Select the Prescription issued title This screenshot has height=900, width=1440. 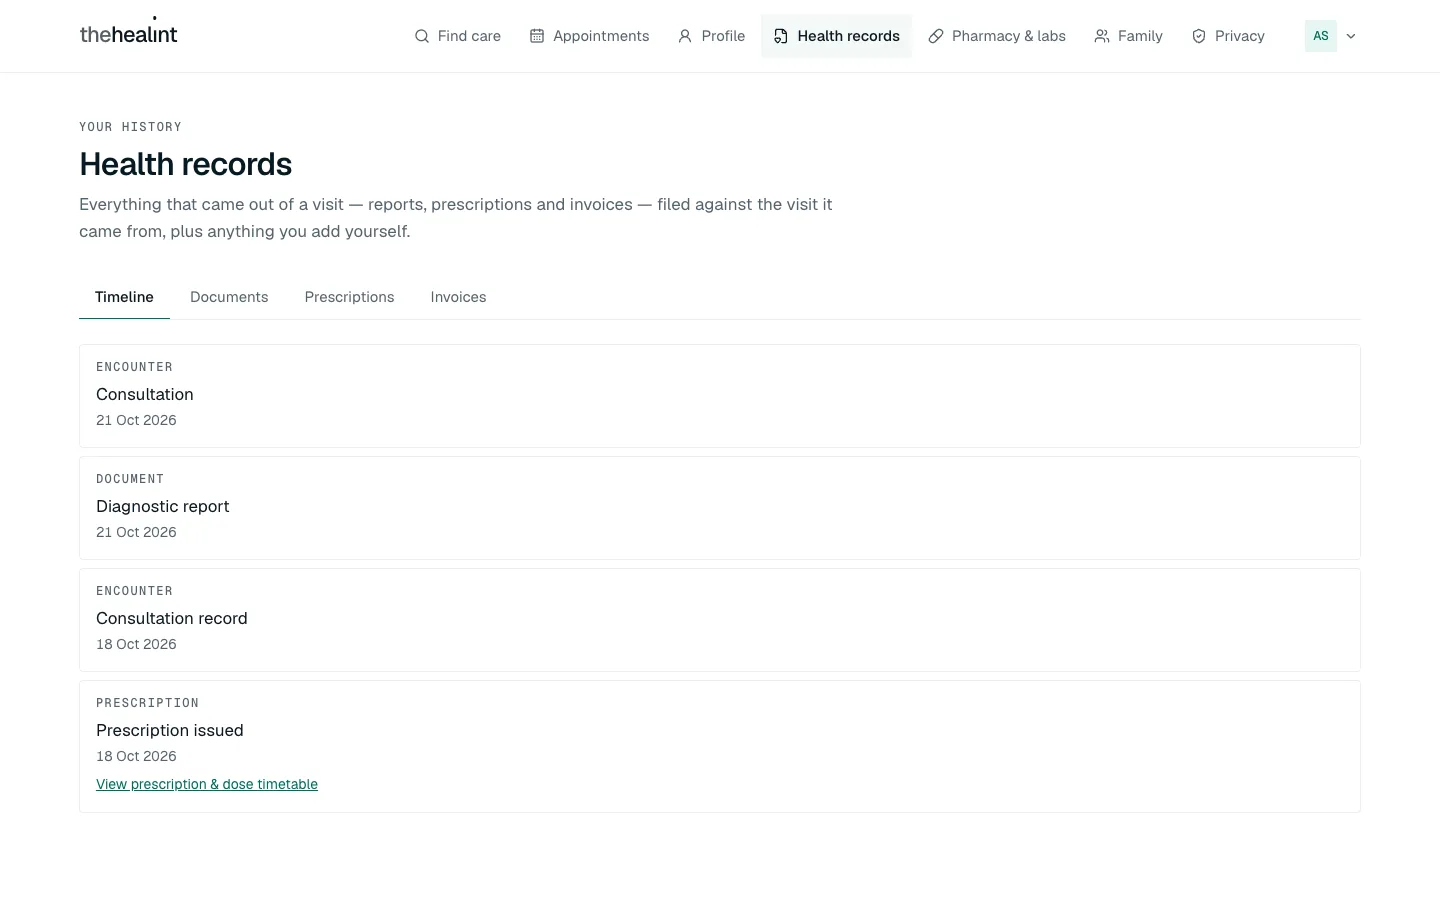(x=170, y=730)
